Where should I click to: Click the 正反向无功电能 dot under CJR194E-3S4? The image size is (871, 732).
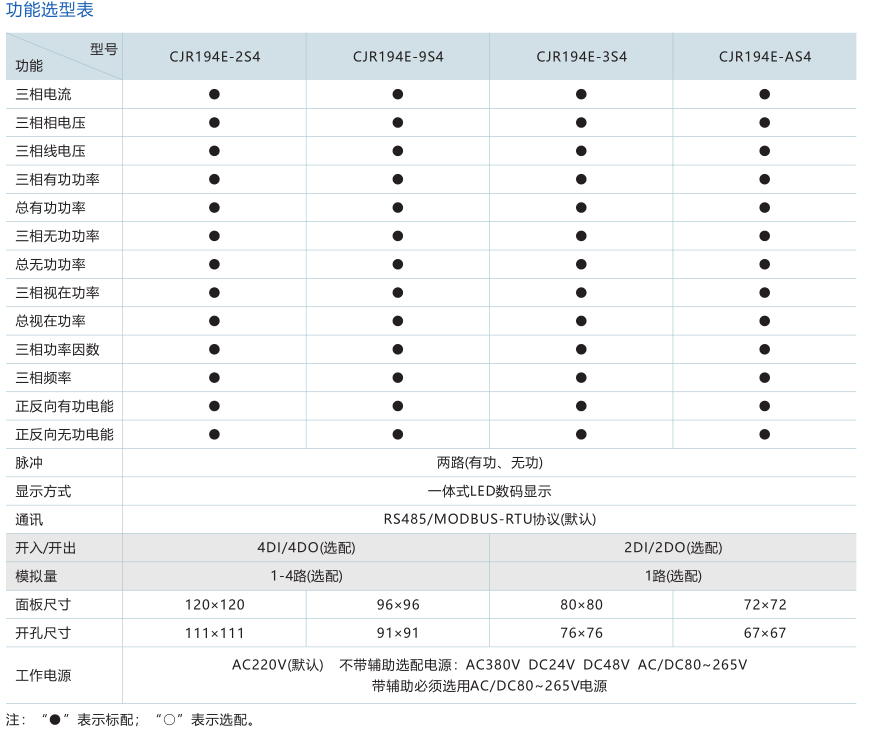click(x=581, y=435)
